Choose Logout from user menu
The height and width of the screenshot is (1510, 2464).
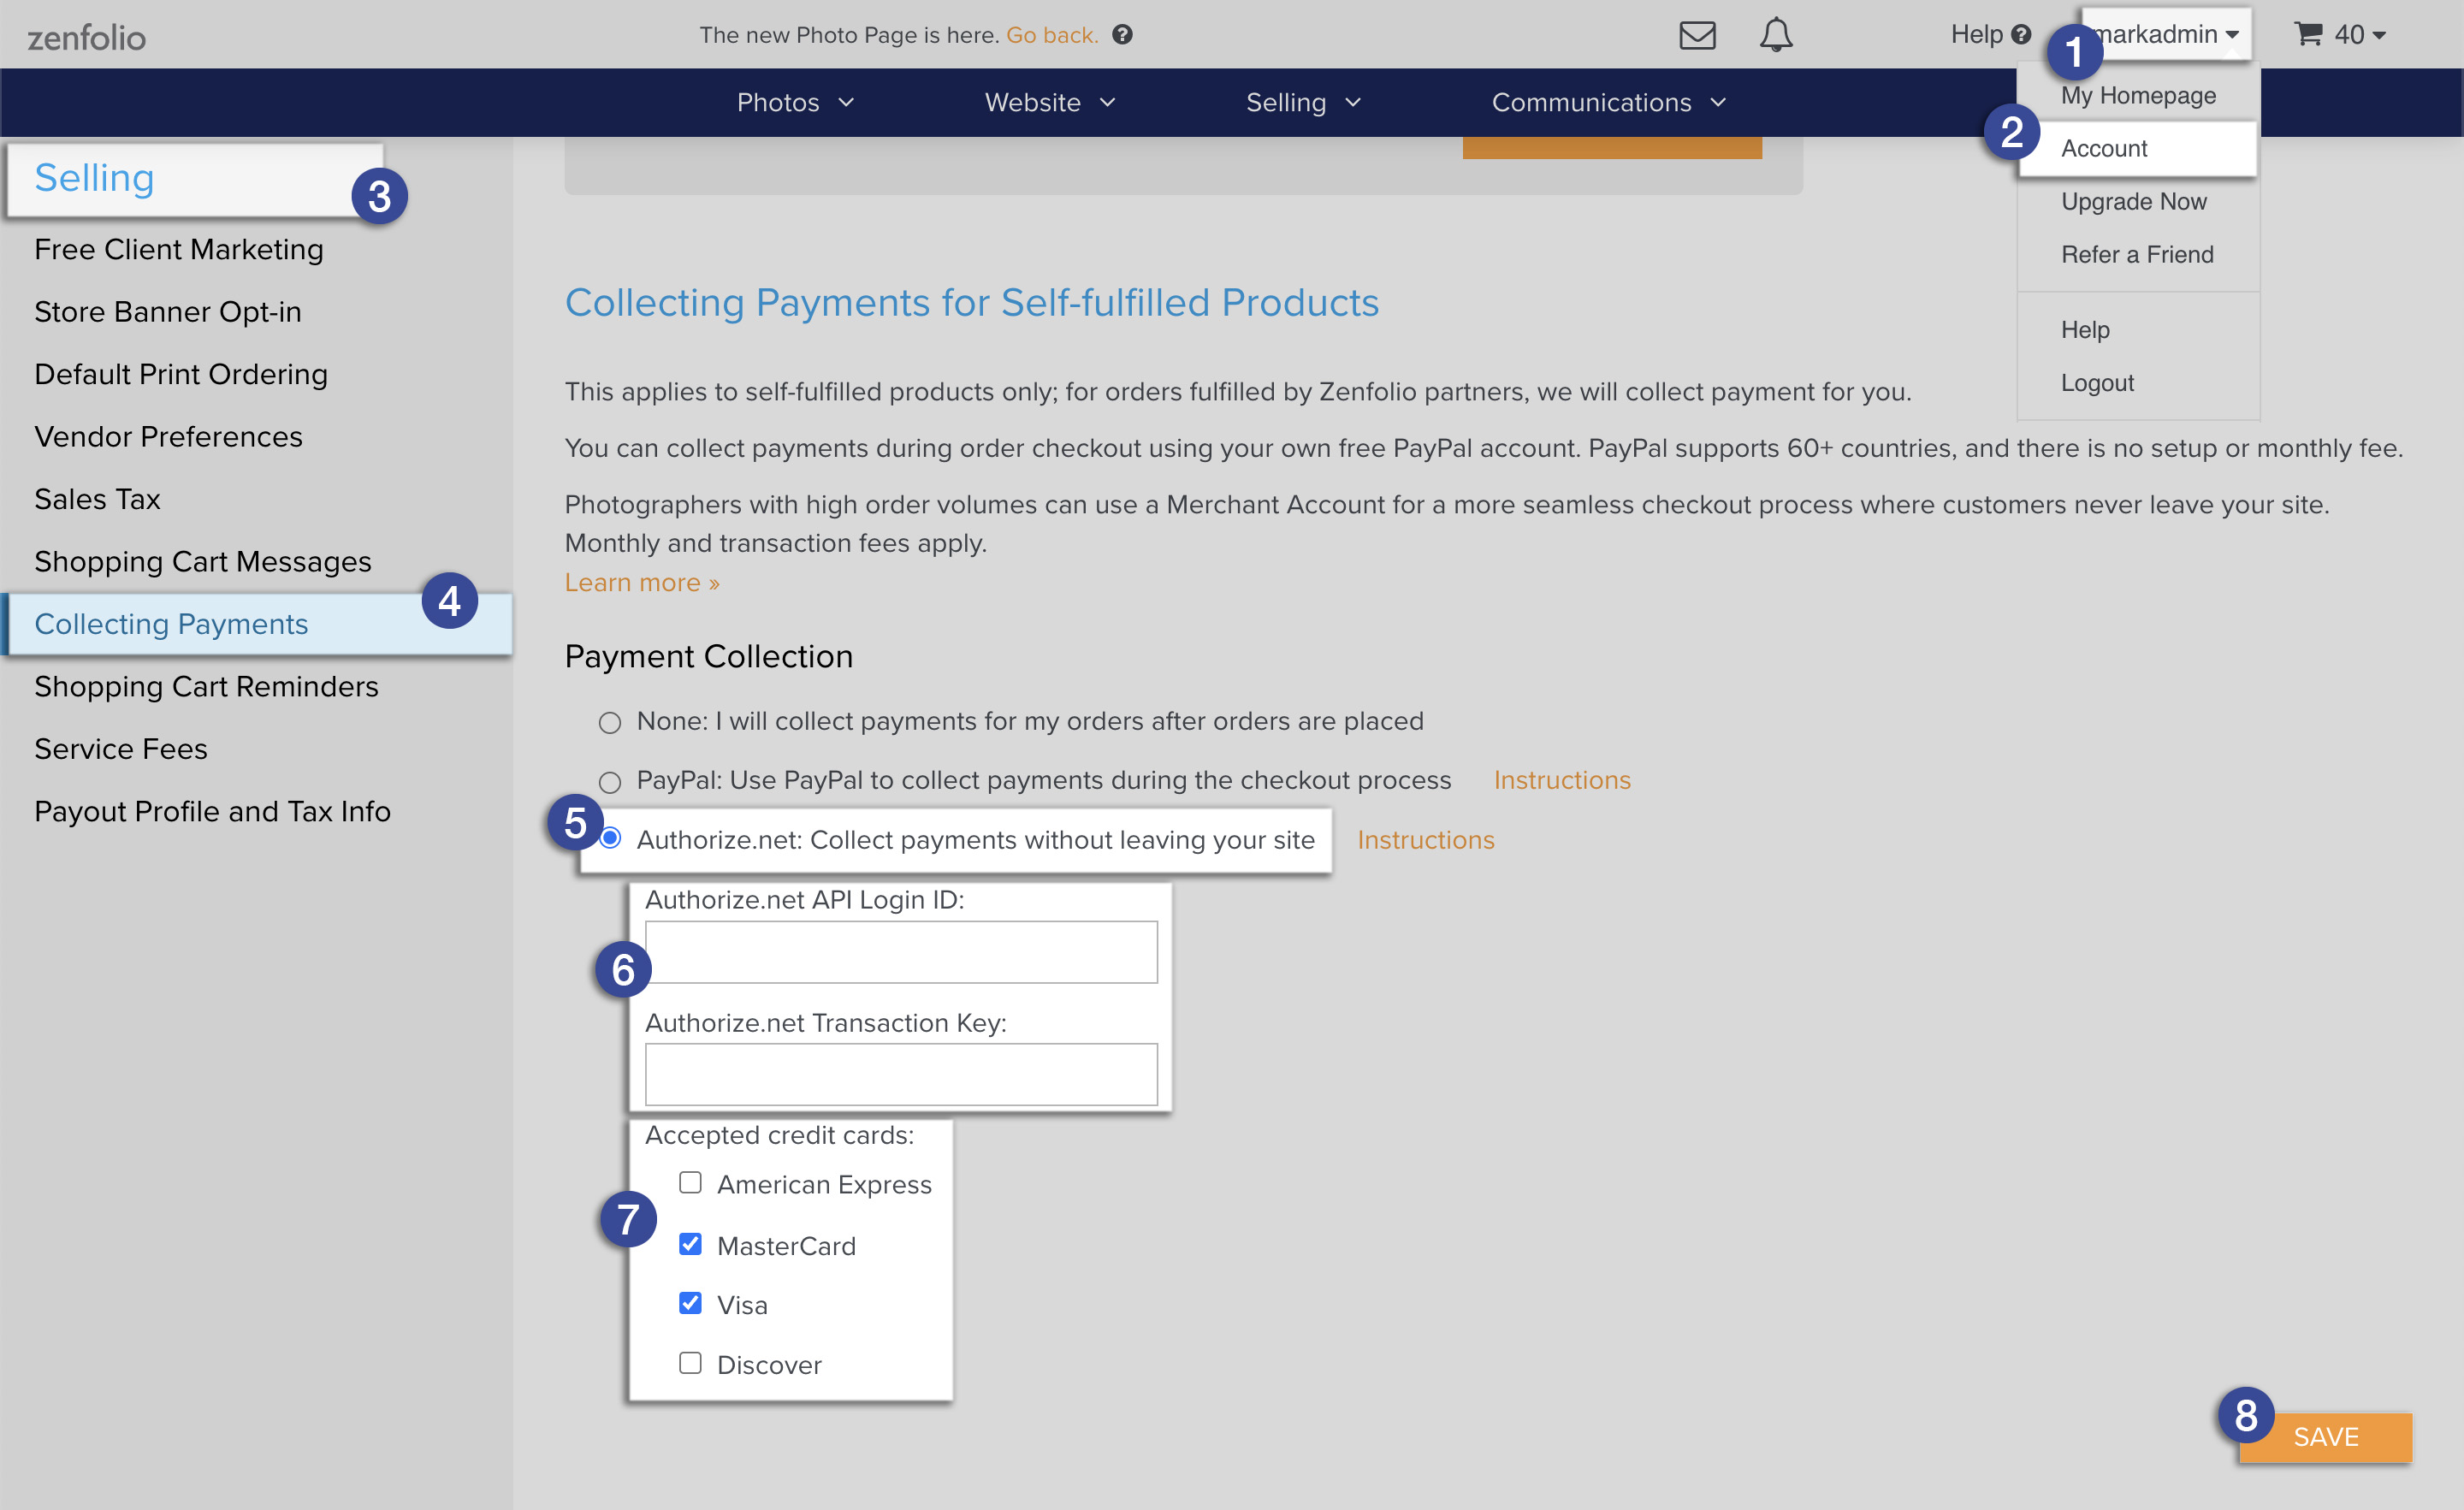[2097, 382]
